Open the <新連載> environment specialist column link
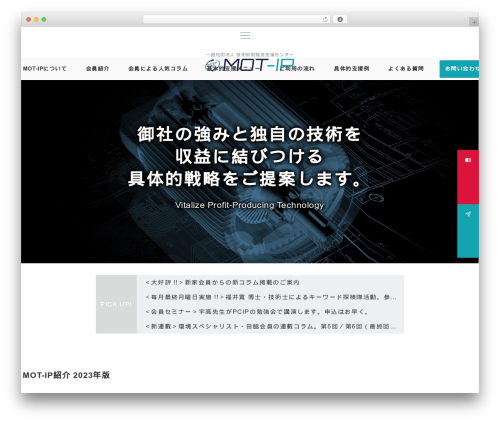This screenshot has height=423, width=500. [x=271, y=327]
